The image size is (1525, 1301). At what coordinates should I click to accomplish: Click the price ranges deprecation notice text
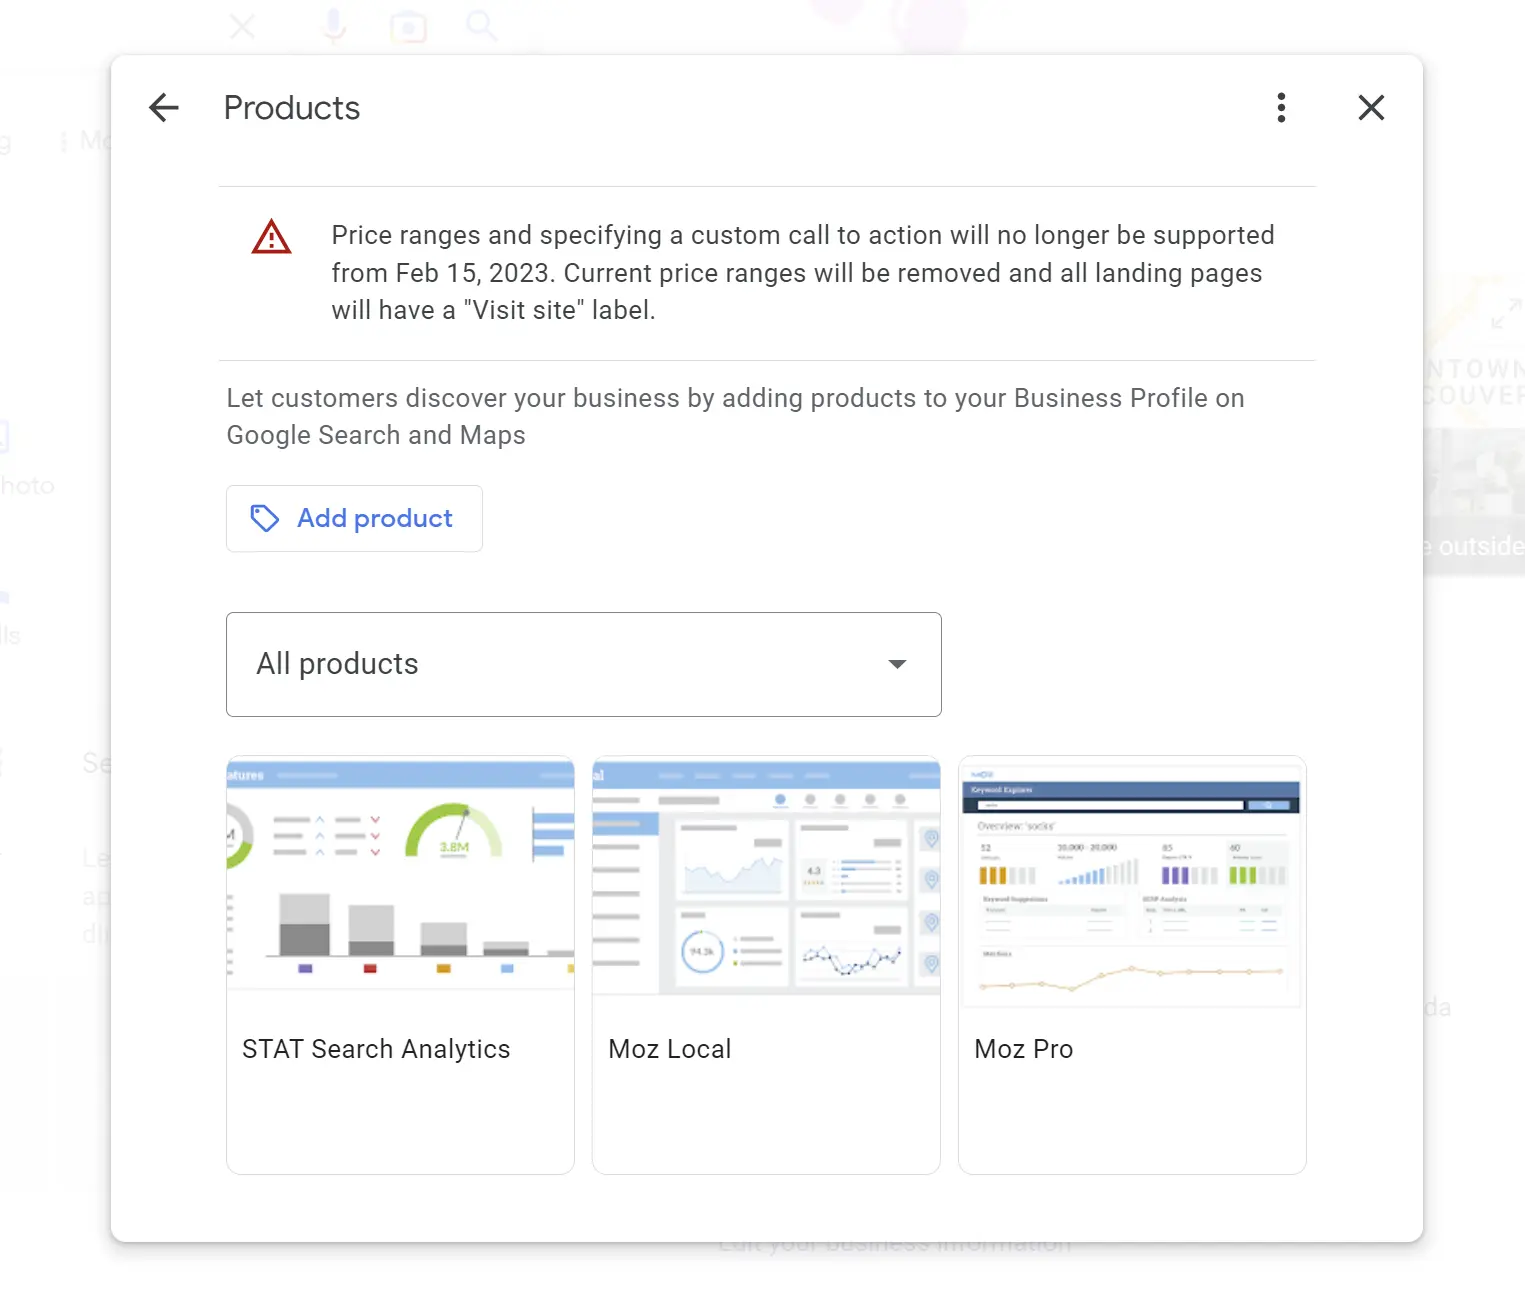click(802, 273)
